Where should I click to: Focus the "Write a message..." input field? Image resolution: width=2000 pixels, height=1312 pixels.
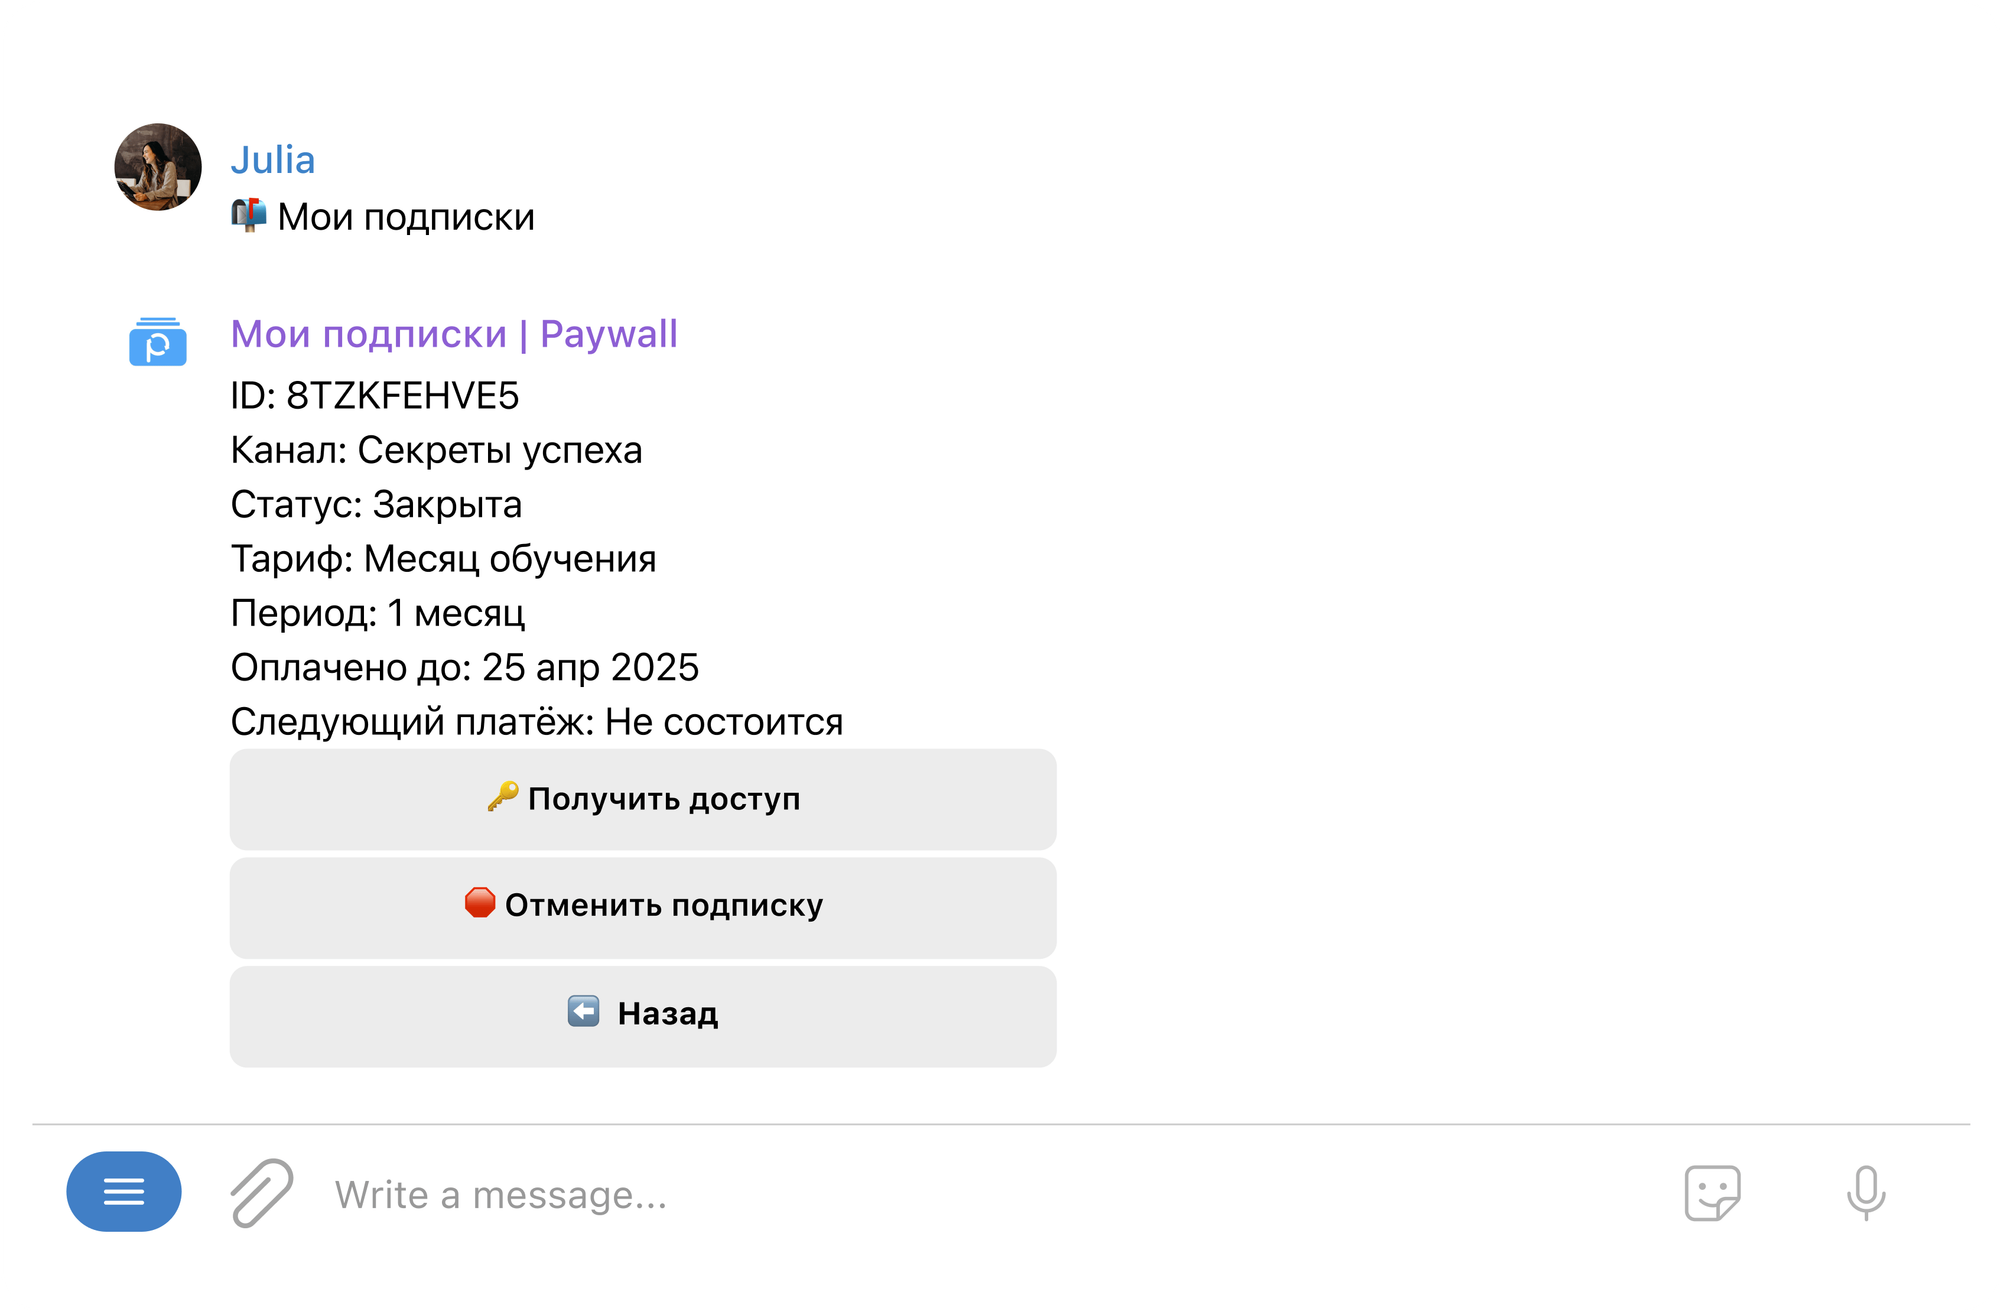click(x=900, y=1195)
